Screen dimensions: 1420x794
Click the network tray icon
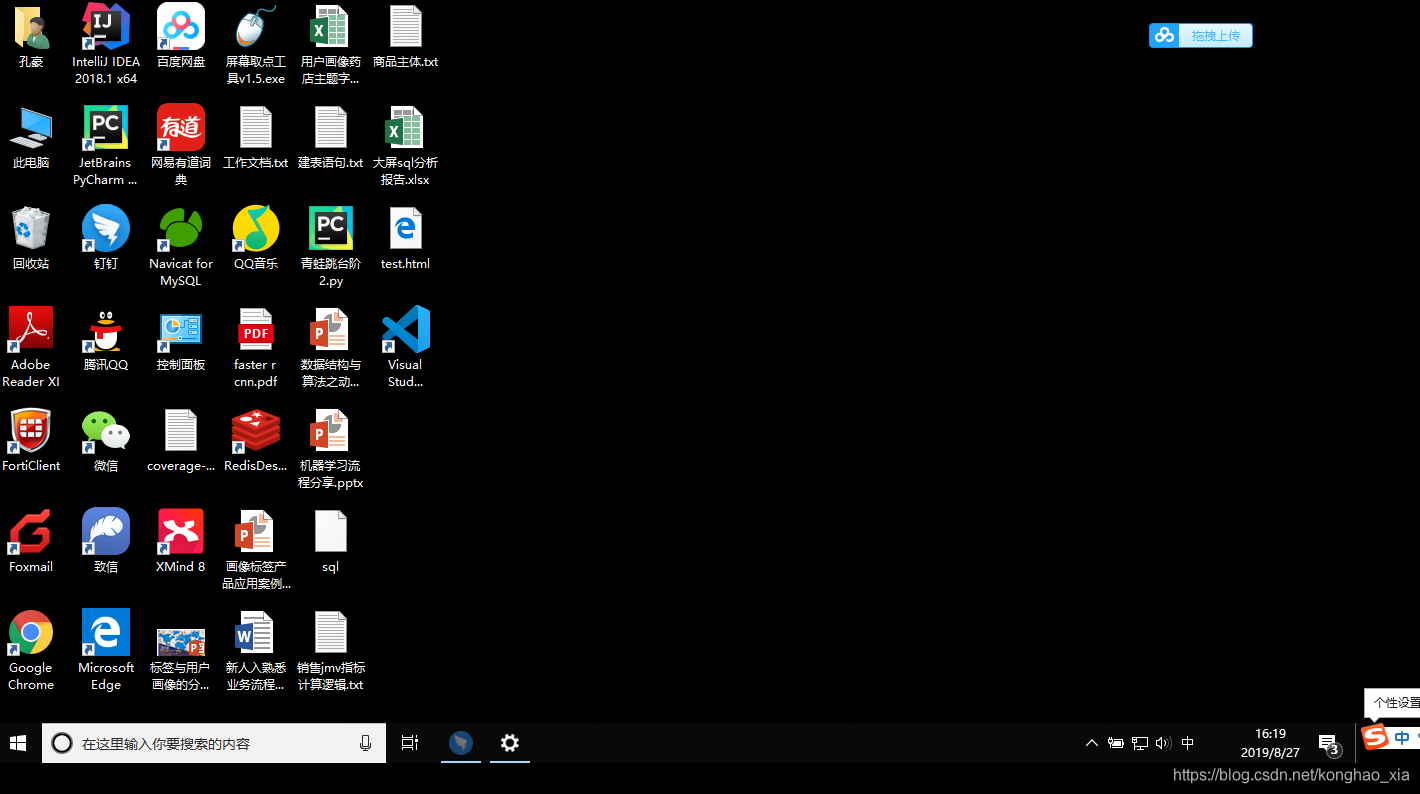pyautogui.click(x=1140, y=743)
